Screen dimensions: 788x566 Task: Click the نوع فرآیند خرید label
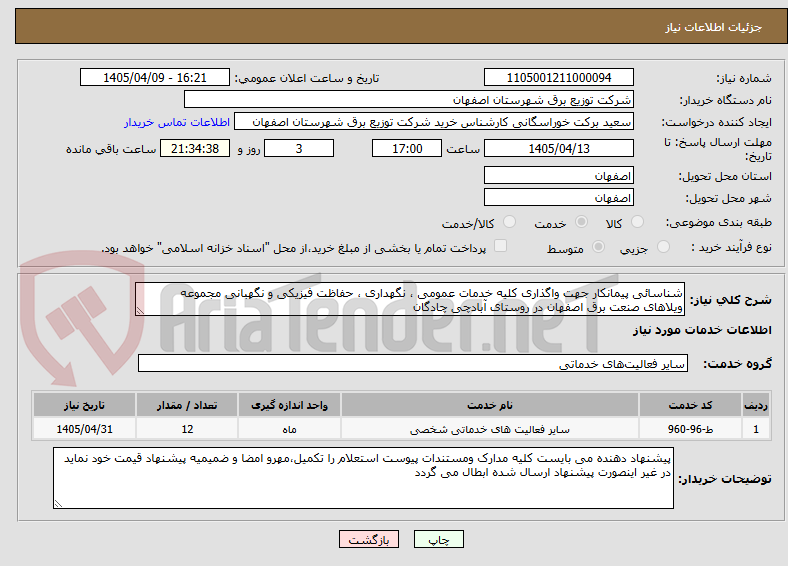tap(731, 247)
